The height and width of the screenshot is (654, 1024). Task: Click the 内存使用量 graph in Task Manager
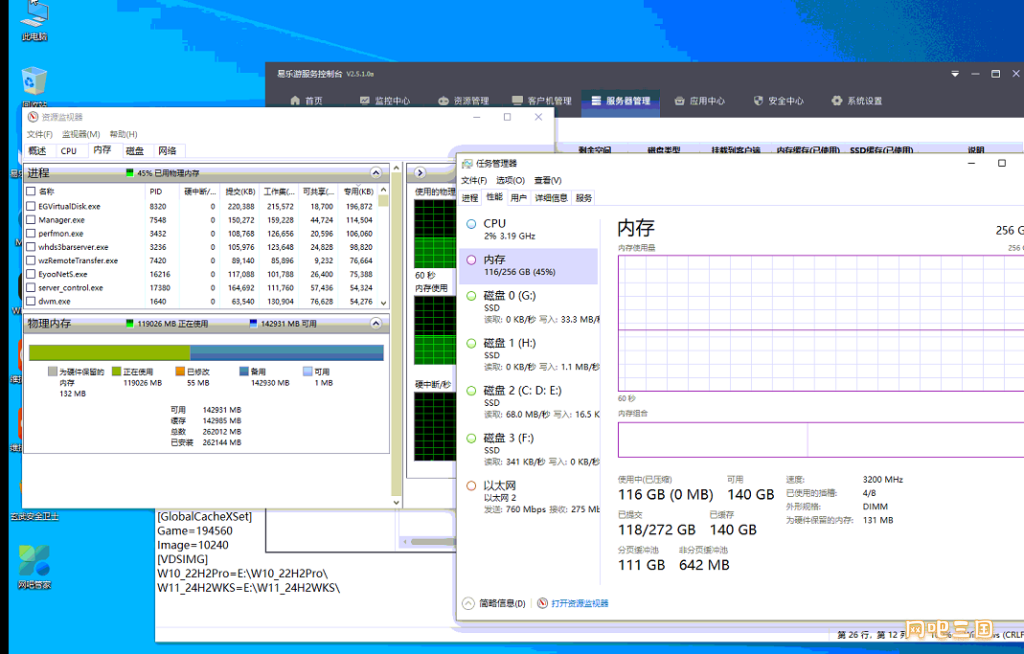click(821, 323)
